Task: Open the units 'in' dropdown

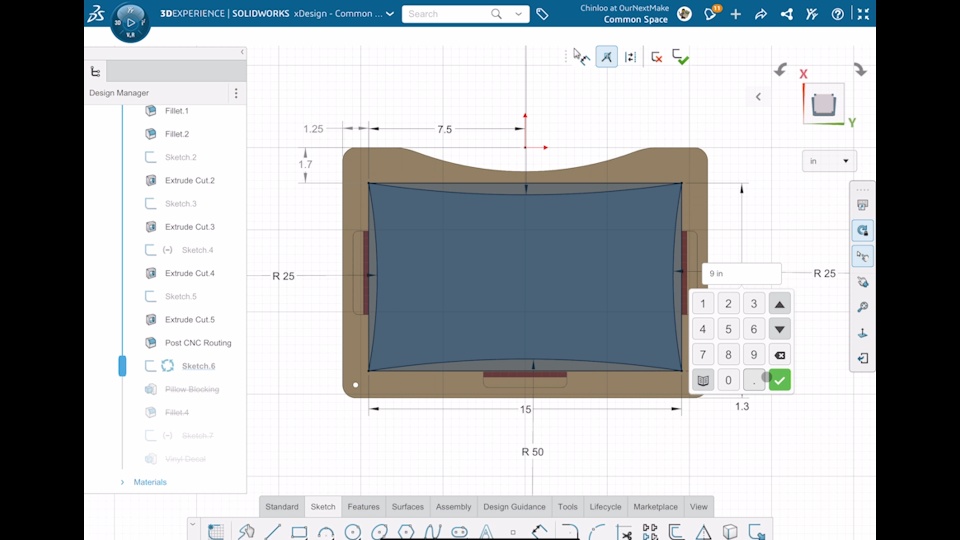Action: click(829, 161)
